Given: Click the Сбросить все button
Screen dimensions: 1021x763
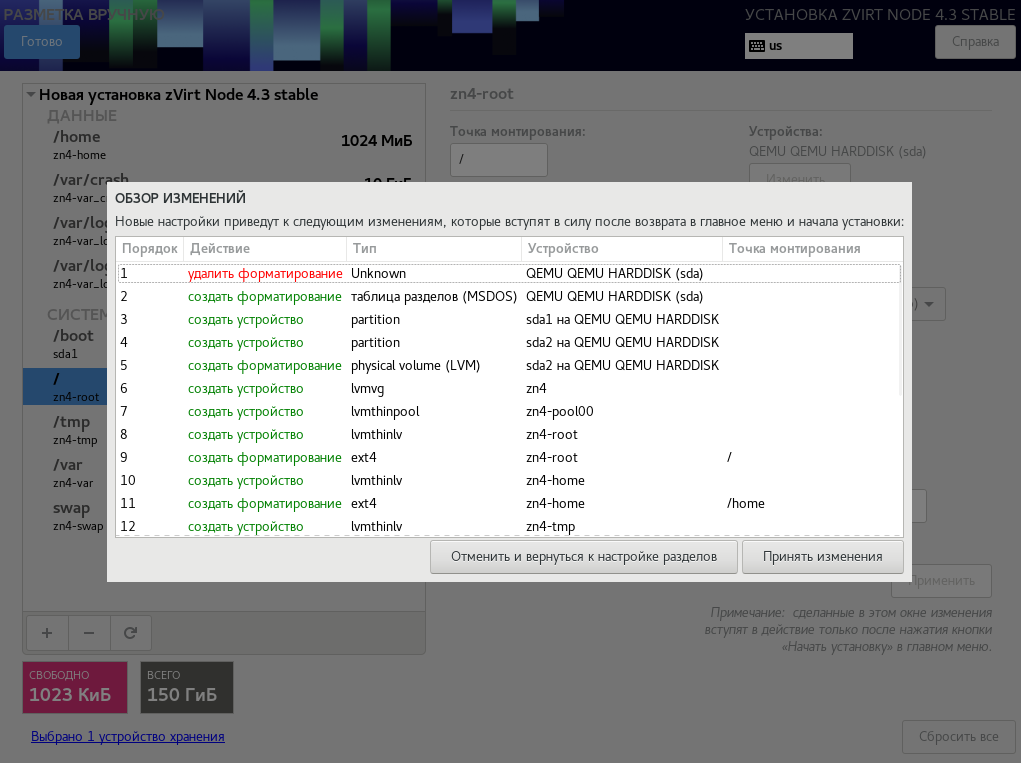Looking at the screenshot, I should (958, 736).
